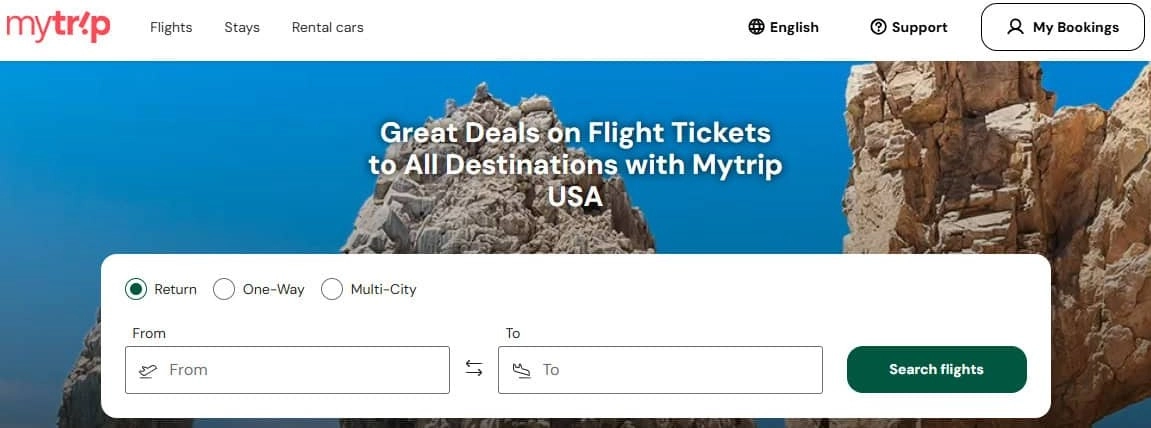Open the Stays menu item
Screen dimensions: 1151x428
pyautogui.click(x=242, y=27)
